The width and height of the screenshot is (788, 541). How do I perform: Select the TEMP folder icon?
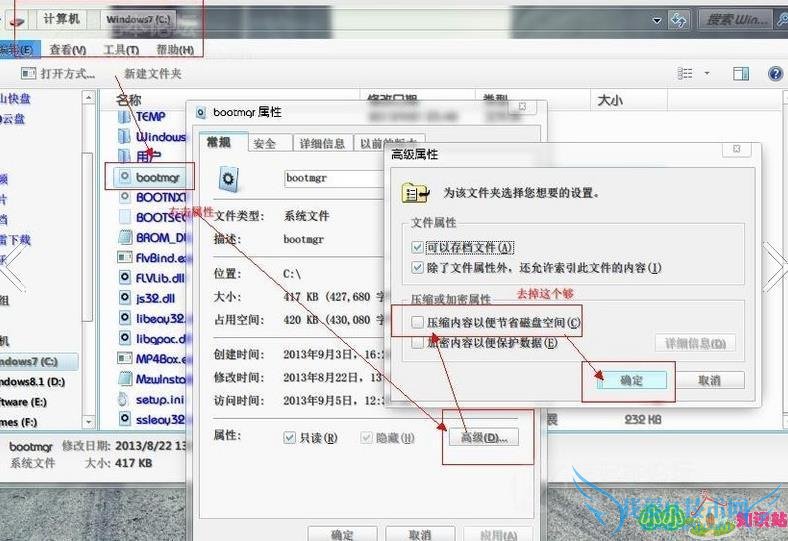pos(124,117)
